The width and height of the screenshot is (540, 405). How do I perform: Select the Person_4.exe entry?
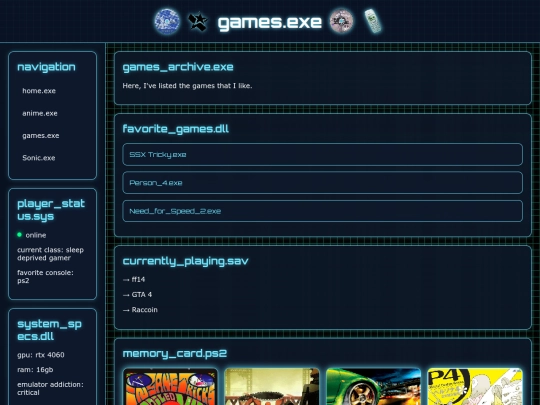point(322,183)
